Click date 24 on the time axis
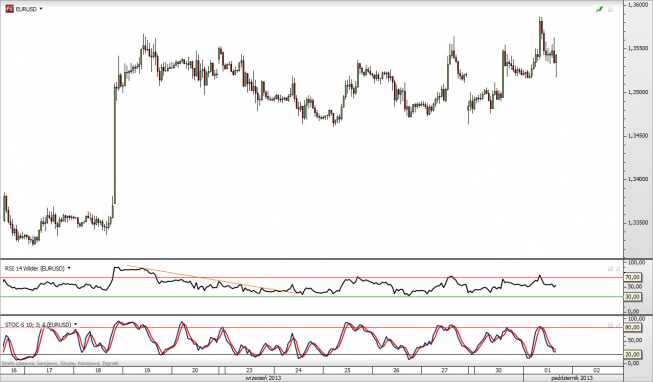This screenshot has width=653, height=382. (298, 370)
